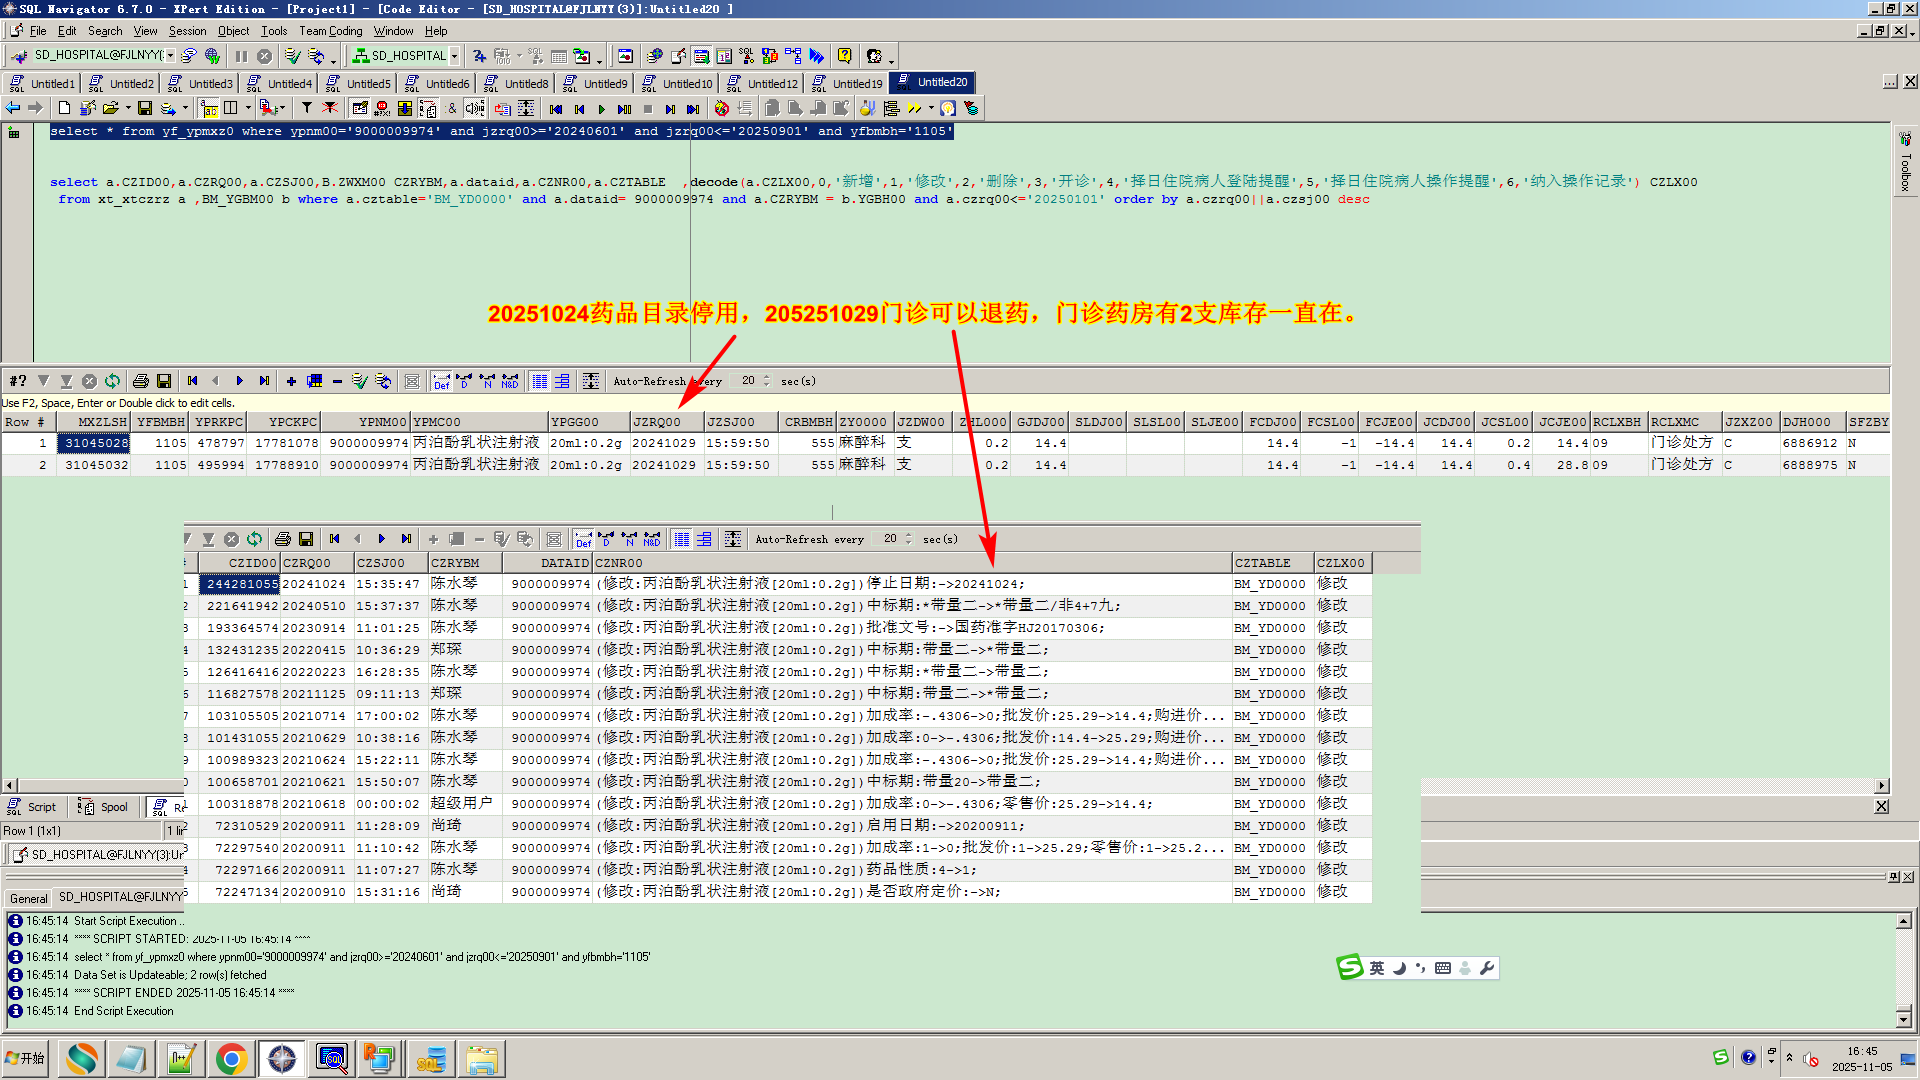Image resolution: width=1920 pixels, height=1080 pixels.
Task: Open the Team Coding menu
Action: (x=330, y=31)
